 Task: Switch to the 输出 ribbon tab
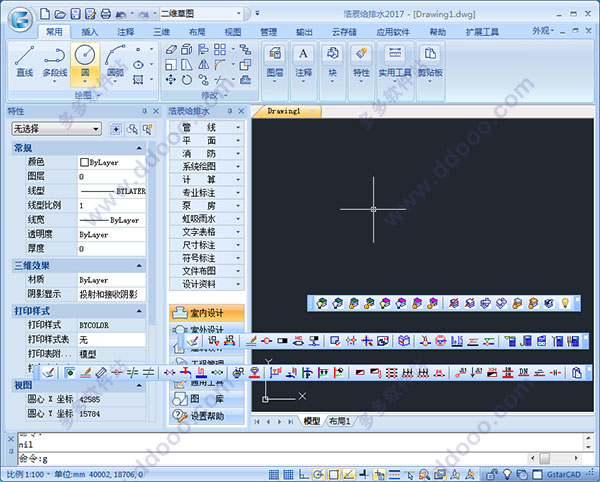[x=304, y=32]
